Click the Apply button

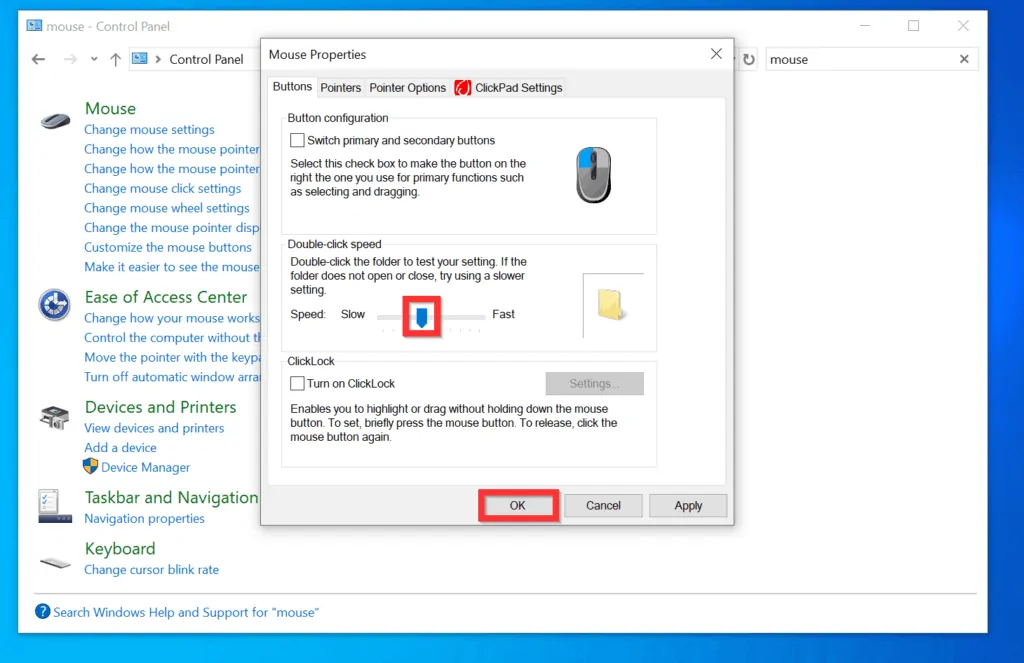pos(688,506)
